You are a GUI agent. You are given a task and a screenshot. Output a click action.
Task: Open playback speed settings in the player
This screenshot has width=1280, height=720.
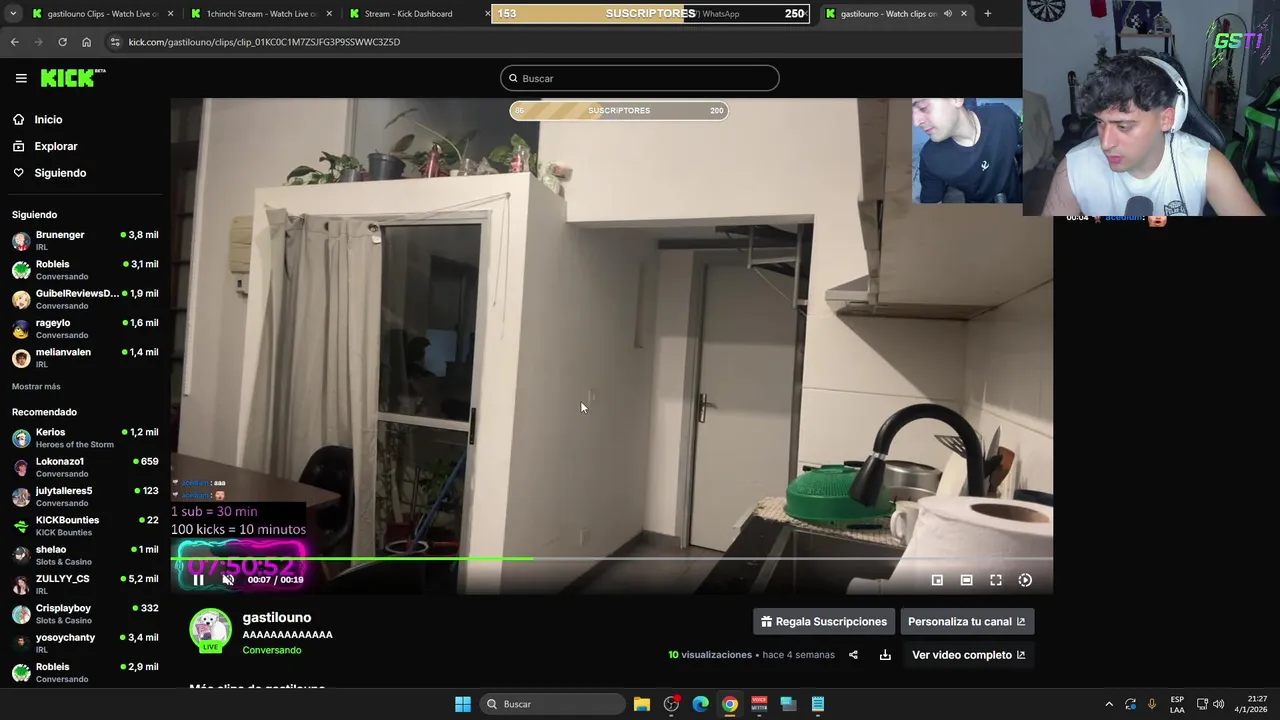click(1025, 580)
